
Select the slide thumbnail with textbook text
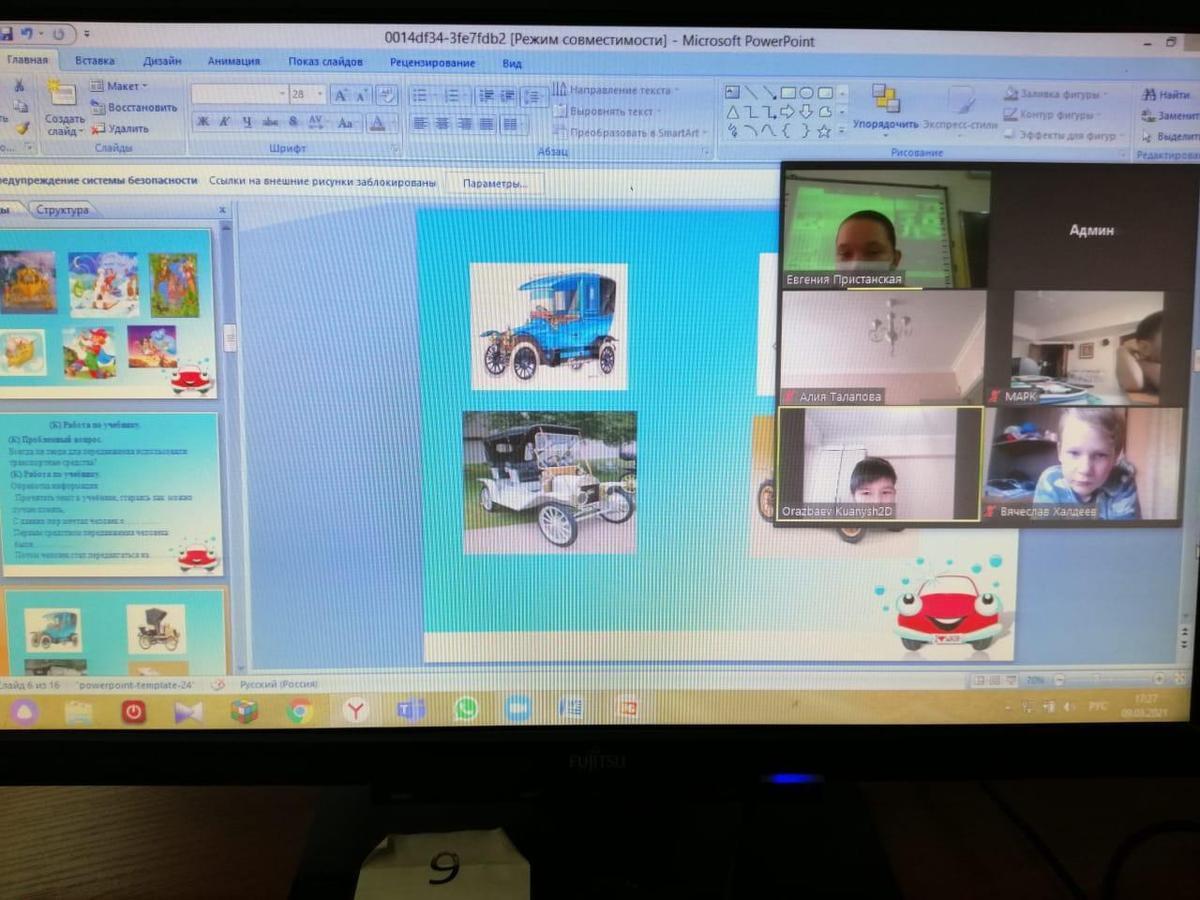112,492
